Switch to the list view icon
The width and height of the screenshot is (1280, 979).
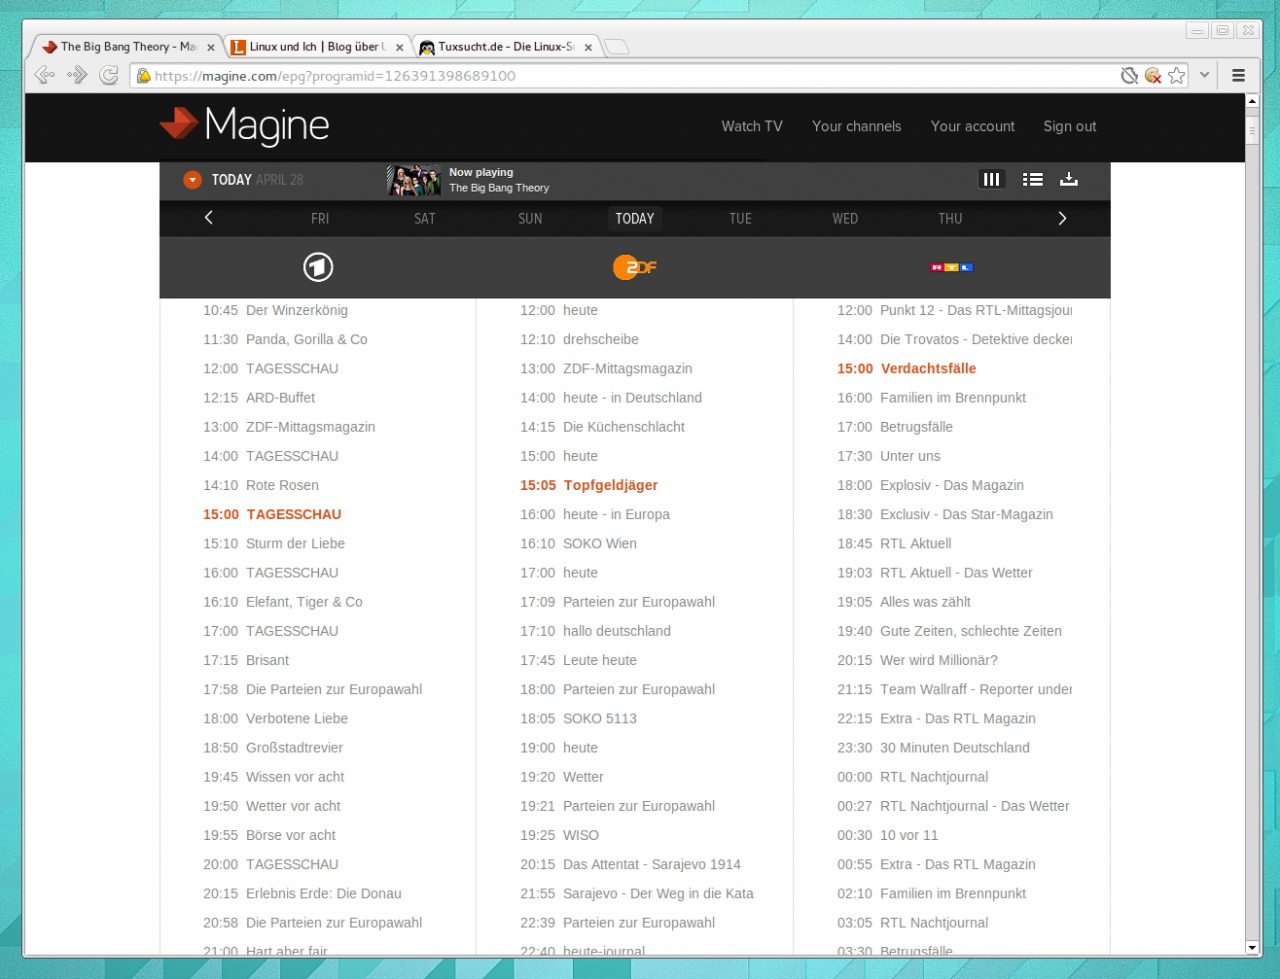click(1033, 180)
